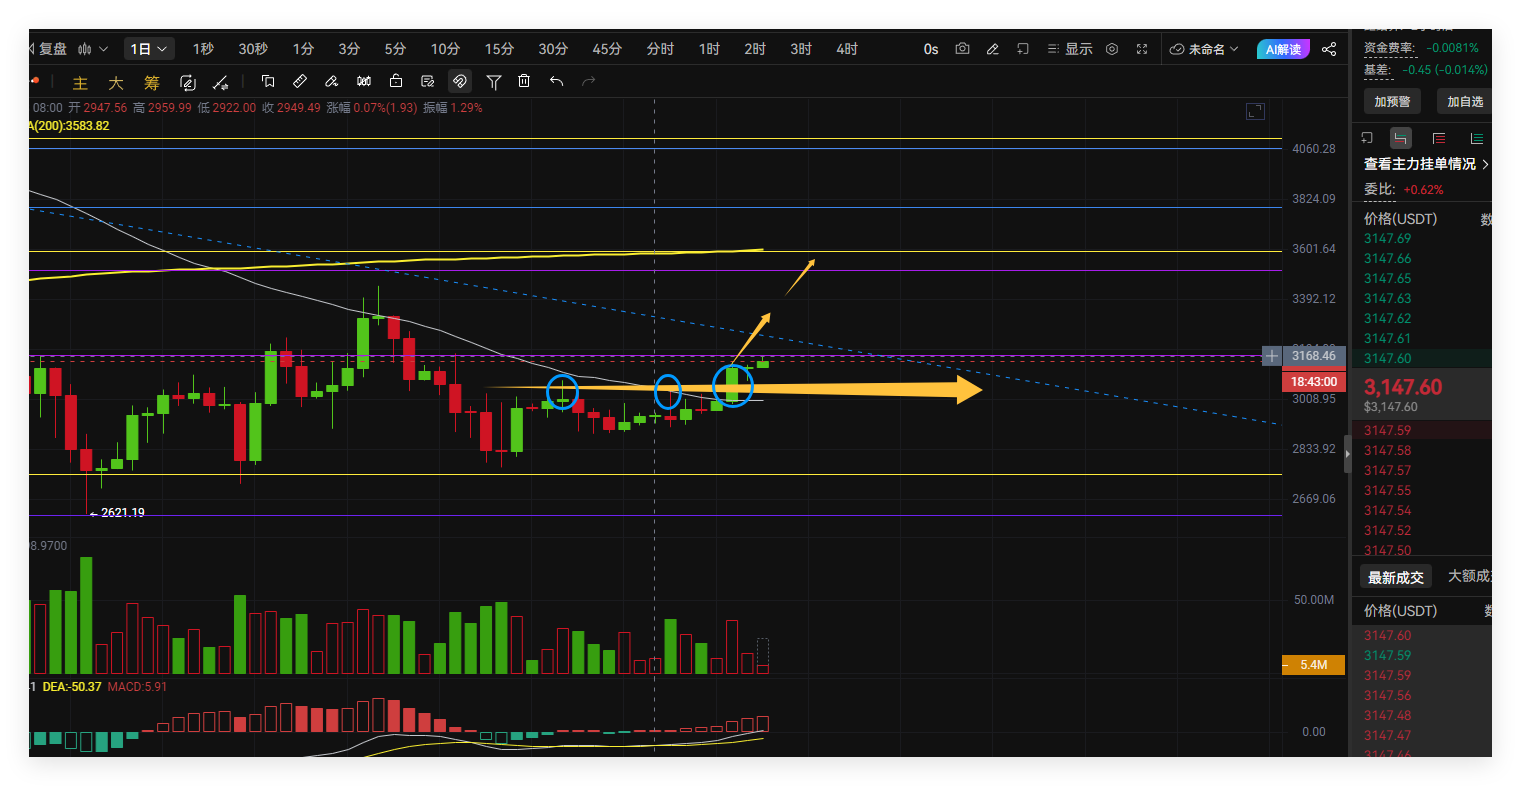
Task: Click the share icon beside AI解读
Action: pyautogui.click(x=1329, y=49)
